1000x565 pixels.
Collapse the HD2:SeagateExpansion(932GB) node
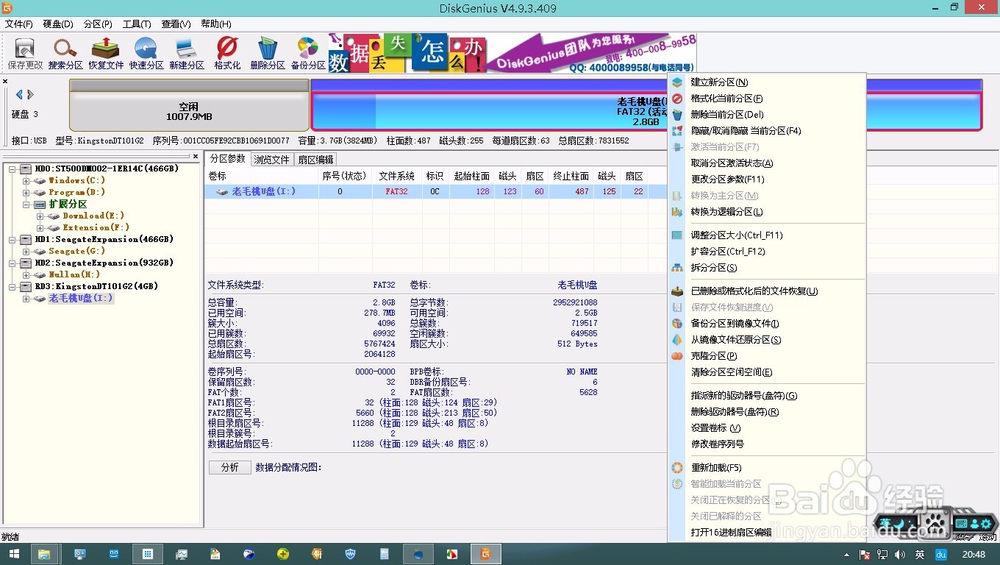coord(12,263)
